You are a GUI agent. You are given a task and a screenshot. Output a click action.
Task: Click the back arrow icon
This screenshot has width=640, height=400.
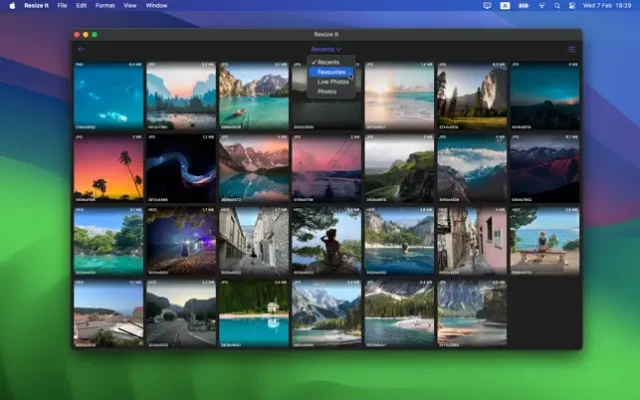pyautogui.click(x=81, y=48)
